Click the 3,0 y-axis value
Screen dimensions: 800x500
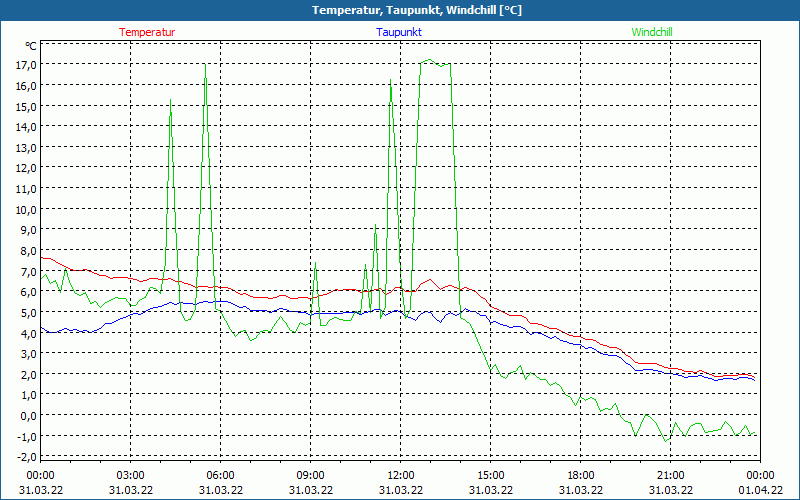click(x=29, y=354)
